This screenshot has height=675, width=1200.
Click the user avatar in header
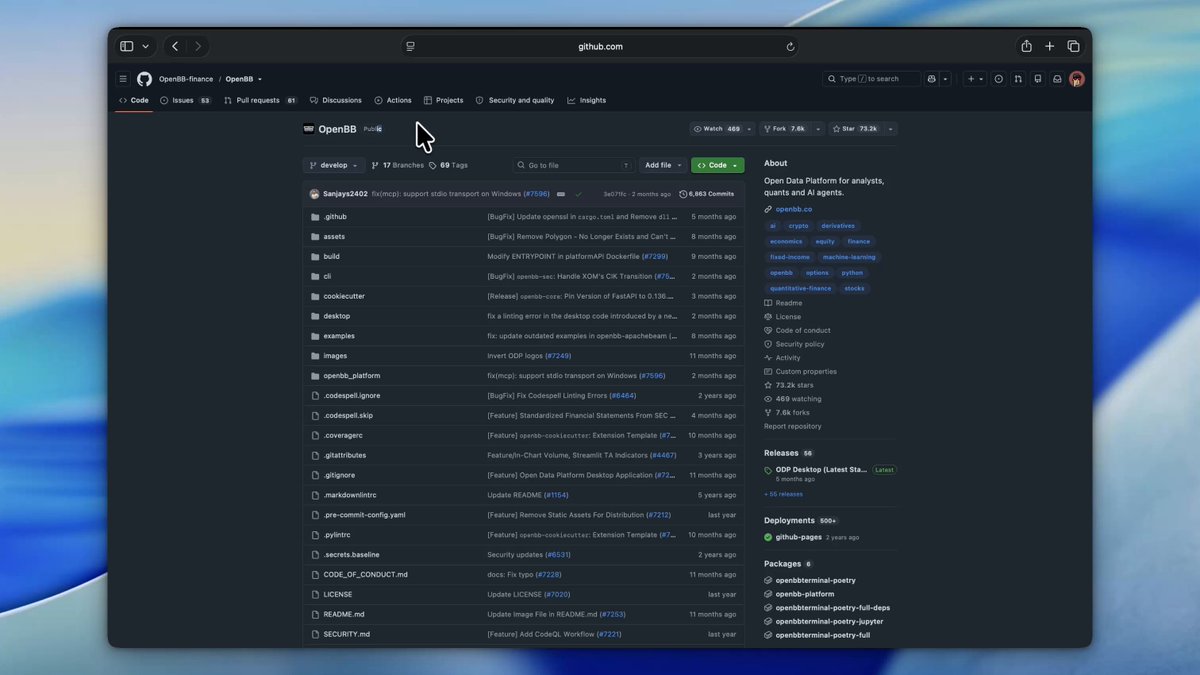pos(1077,79)
